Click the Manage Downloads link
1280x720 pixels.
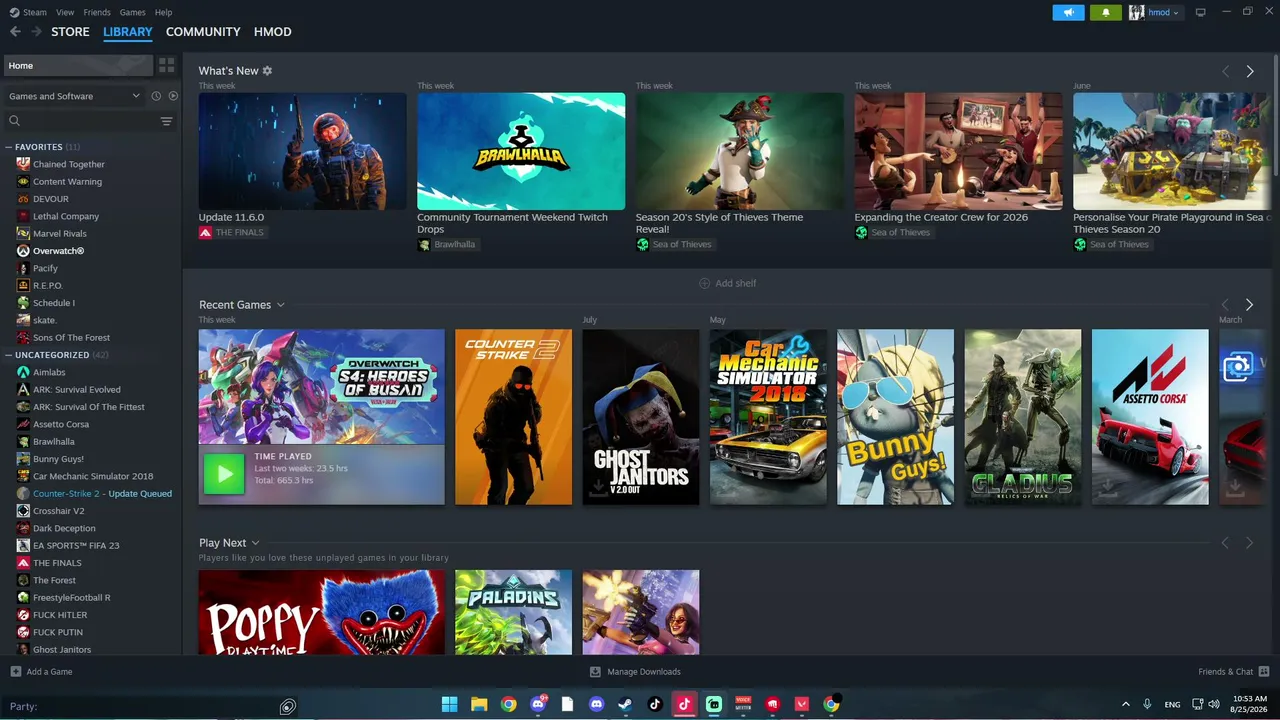[x=644, y=672]
